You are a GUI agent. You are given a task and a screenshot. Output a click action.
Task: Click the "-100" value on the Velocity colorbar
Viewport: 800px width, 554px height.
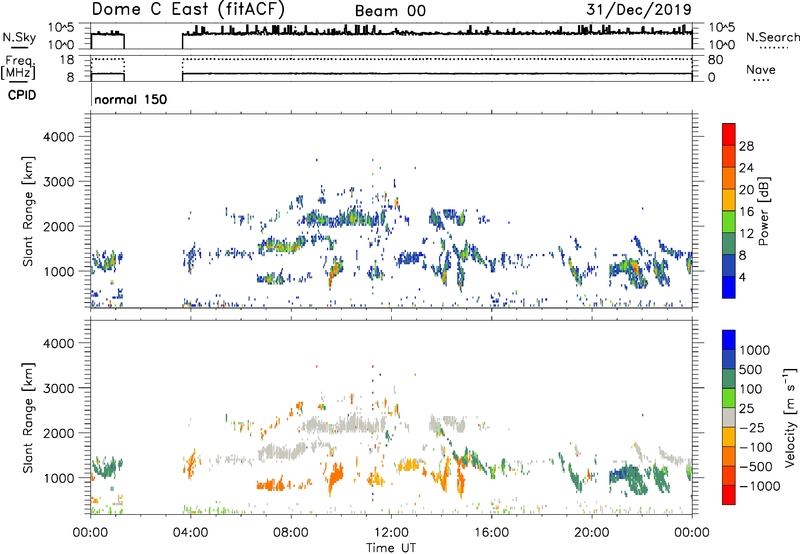[755, 447]
